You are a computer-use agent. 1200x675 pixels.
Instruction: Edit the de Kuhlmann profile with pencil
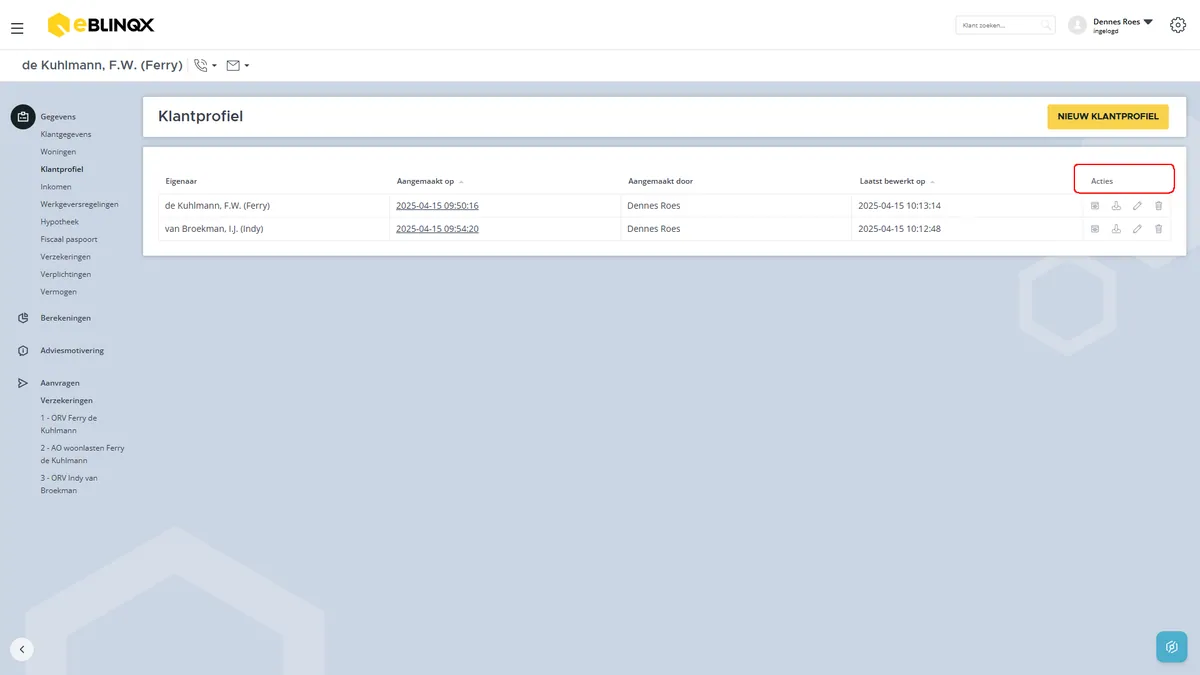click(1137, 206)
